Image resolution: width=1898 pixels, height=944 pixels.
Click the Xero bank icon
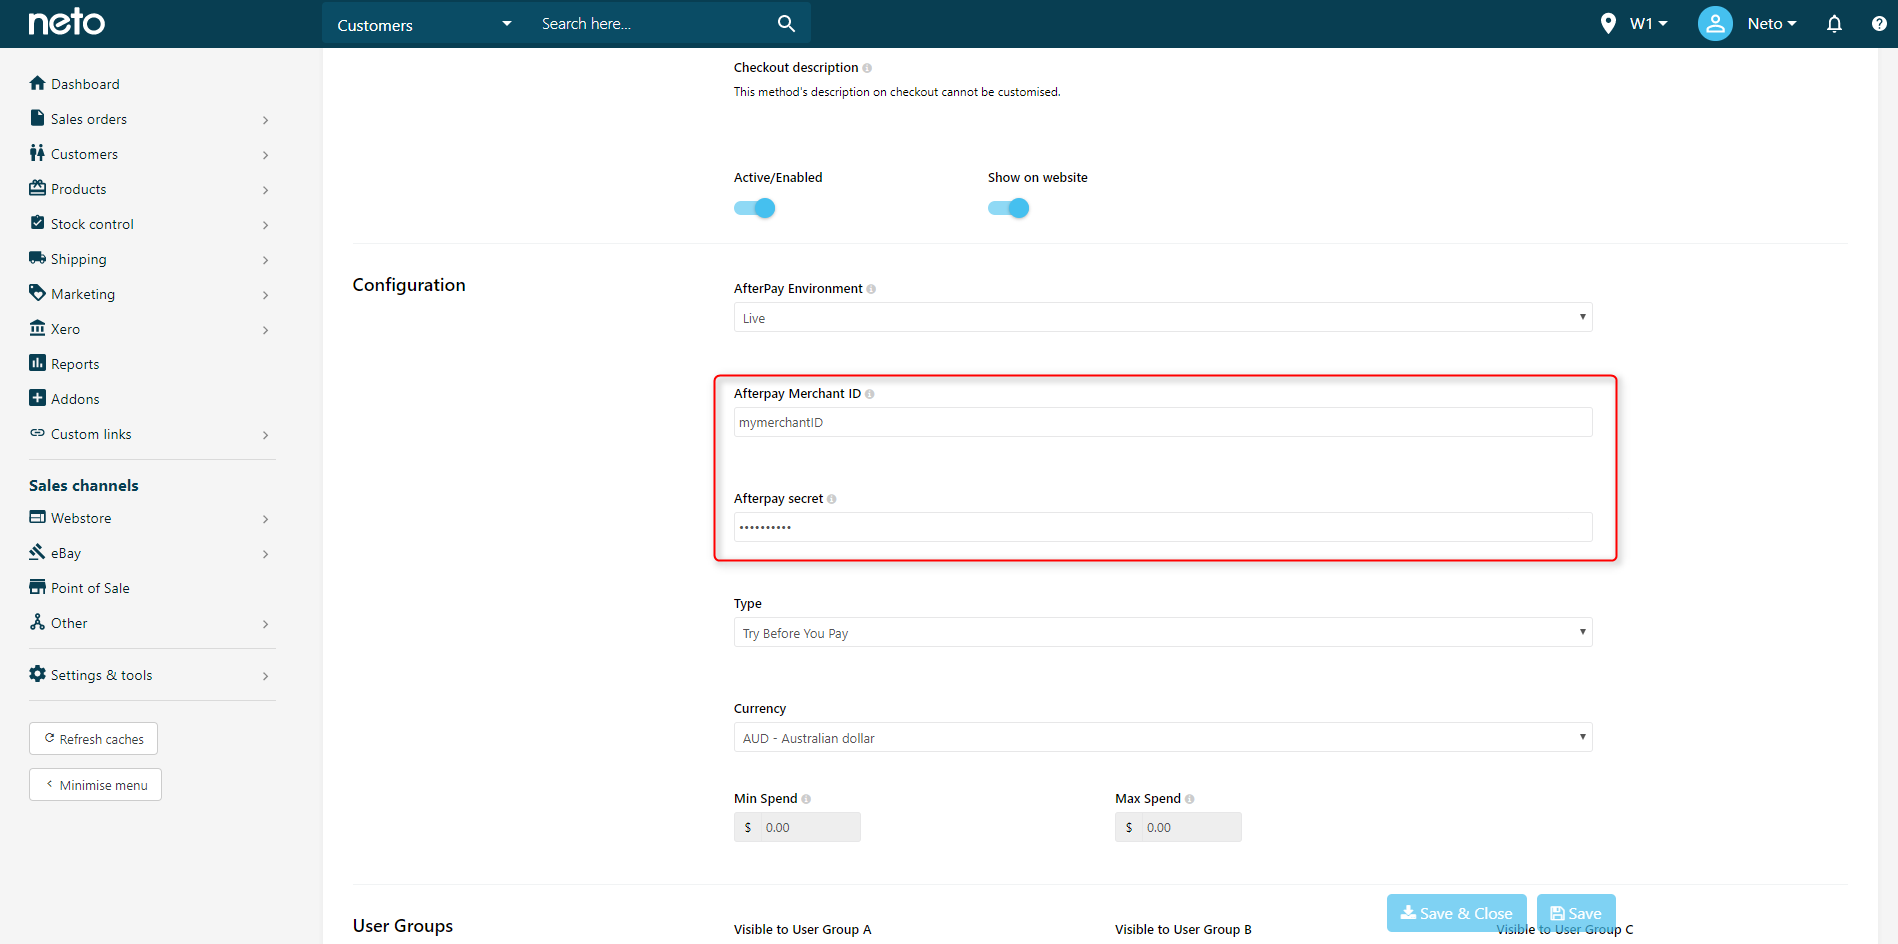point(37,328)
